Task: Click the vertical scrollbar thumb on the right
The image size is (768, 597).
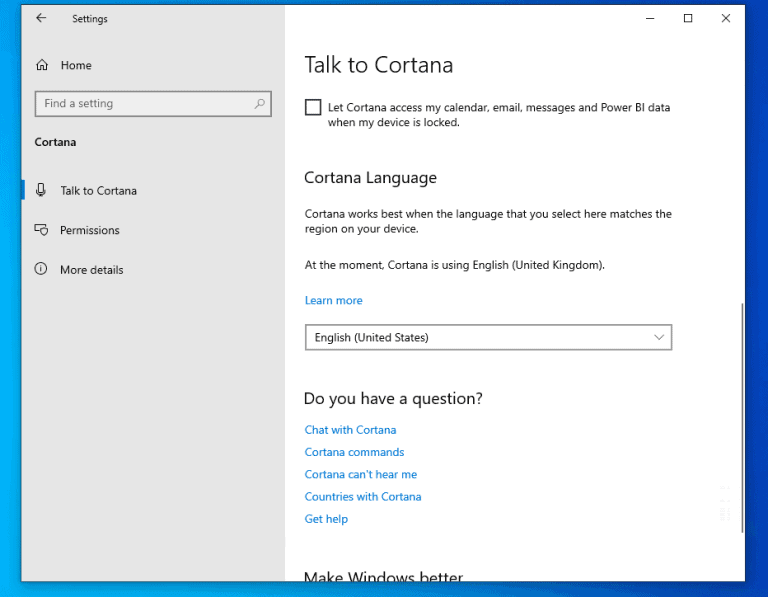Action: point(742,418)
